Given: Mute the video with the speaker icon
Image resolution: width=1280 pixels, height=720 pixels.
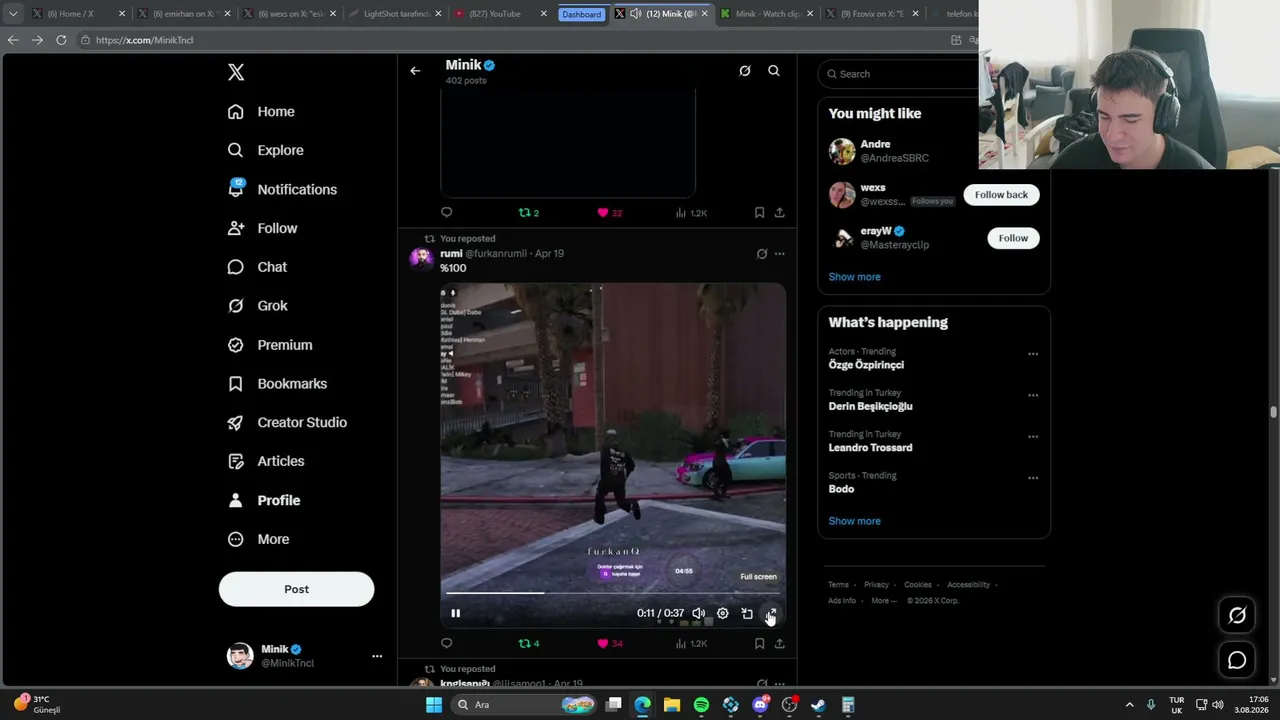Looking at the screenshot, I should point(699,614).
